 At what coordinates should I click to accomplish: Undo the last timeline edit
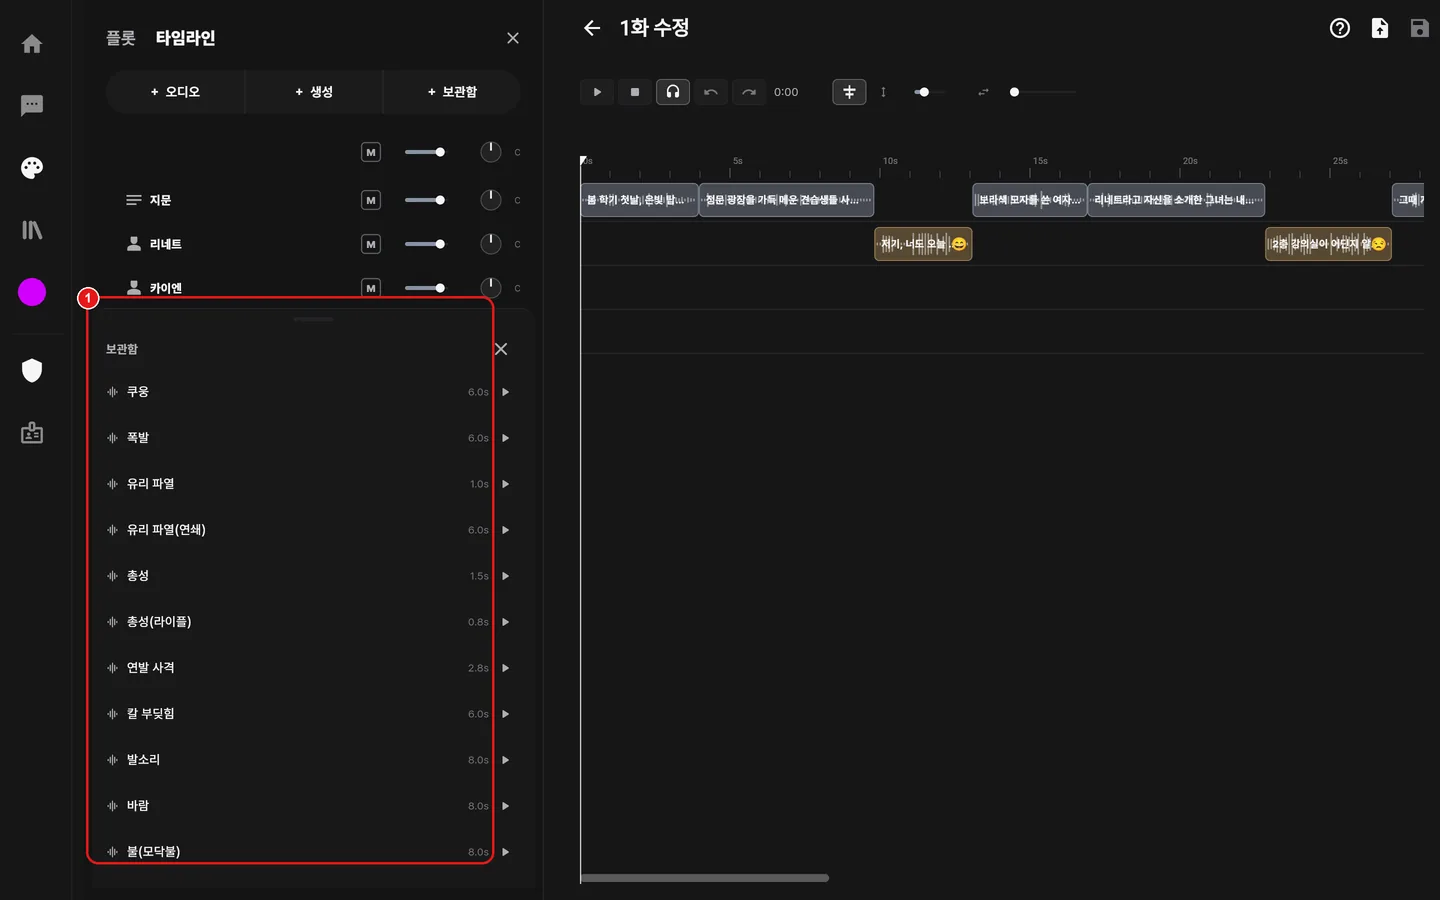point(711,92)
